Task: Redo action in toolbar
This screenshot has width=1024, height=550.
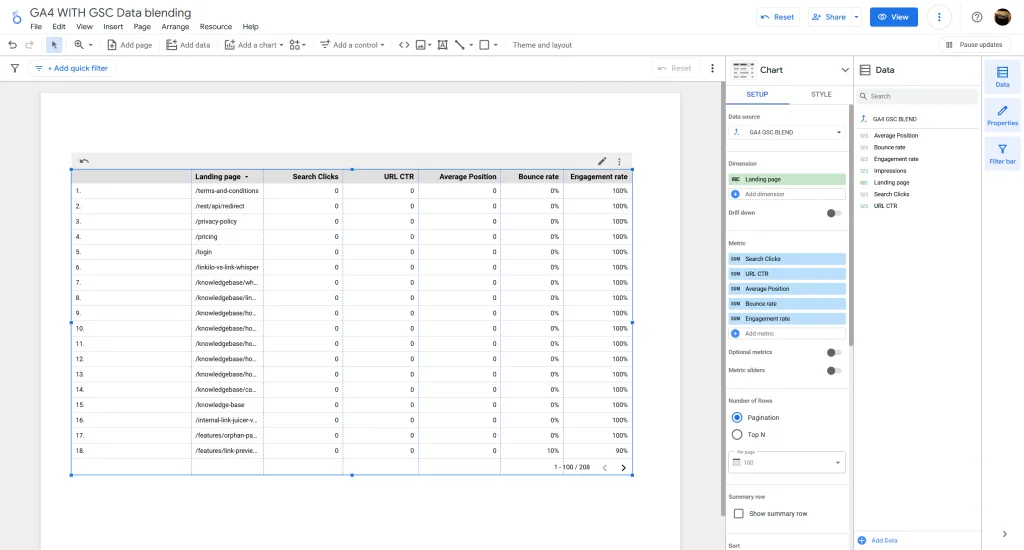Action: click(29, 45)
